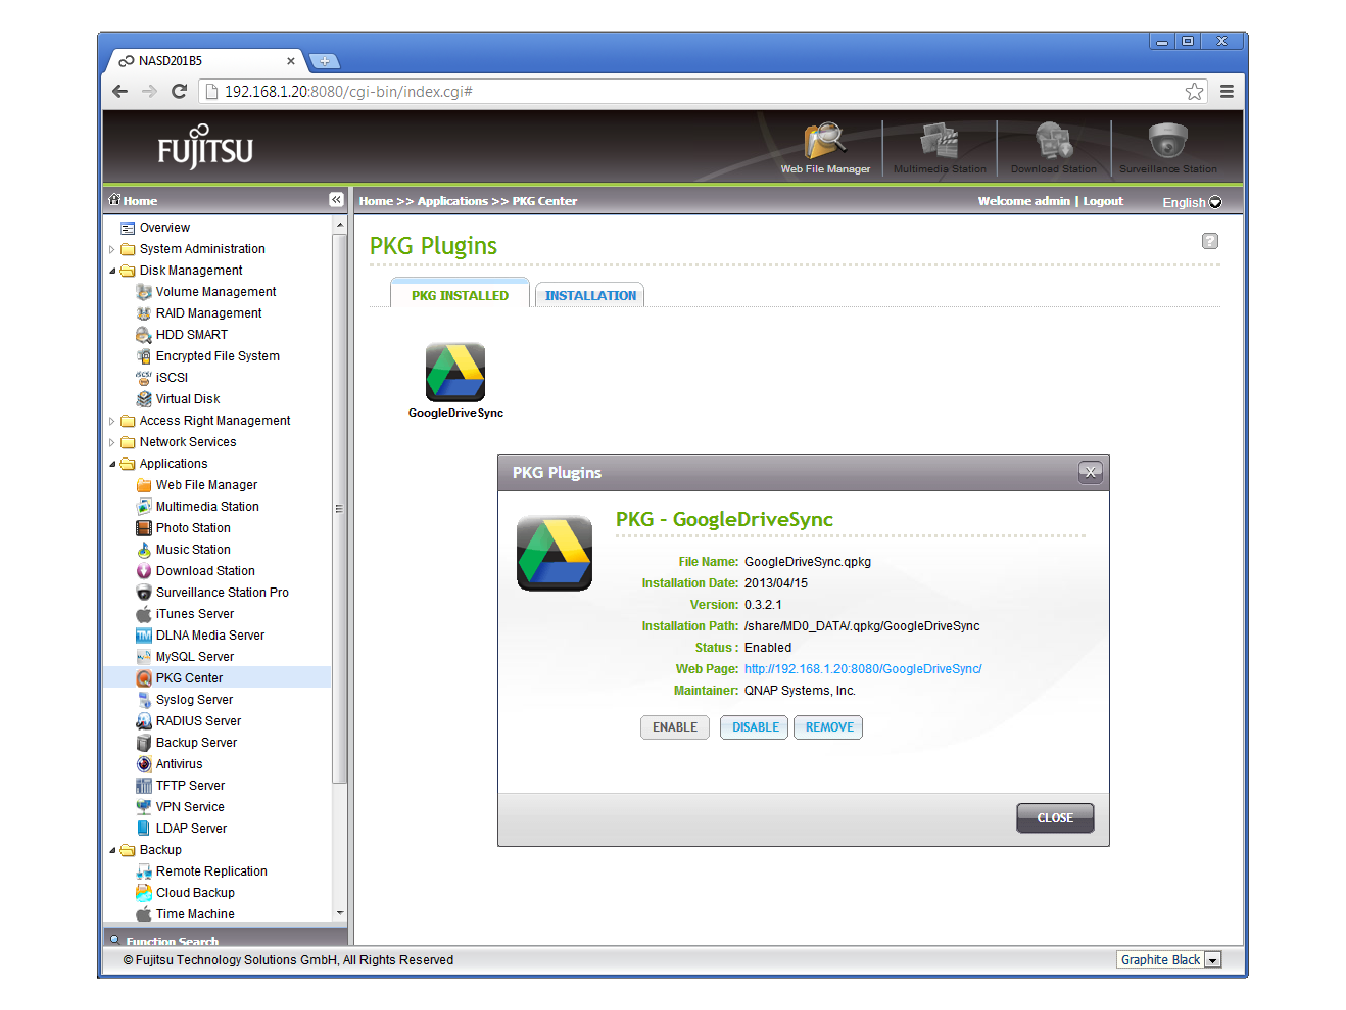
Task: Expand the Network Services folder
Action: pos(112,443)
